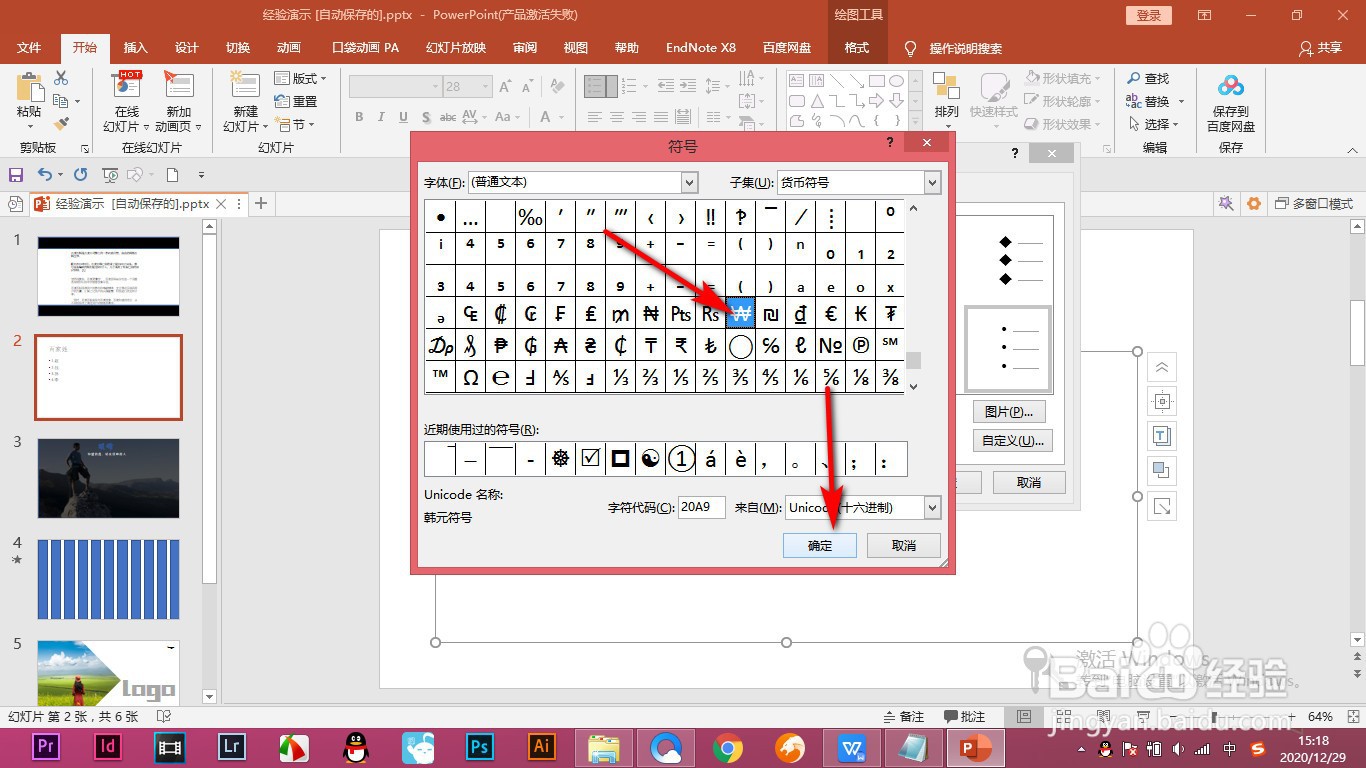Image resolution: width=1366 pixels, height=768 pixels.
Task: Open the 来自 encoding dropdown
Action: 932,508
